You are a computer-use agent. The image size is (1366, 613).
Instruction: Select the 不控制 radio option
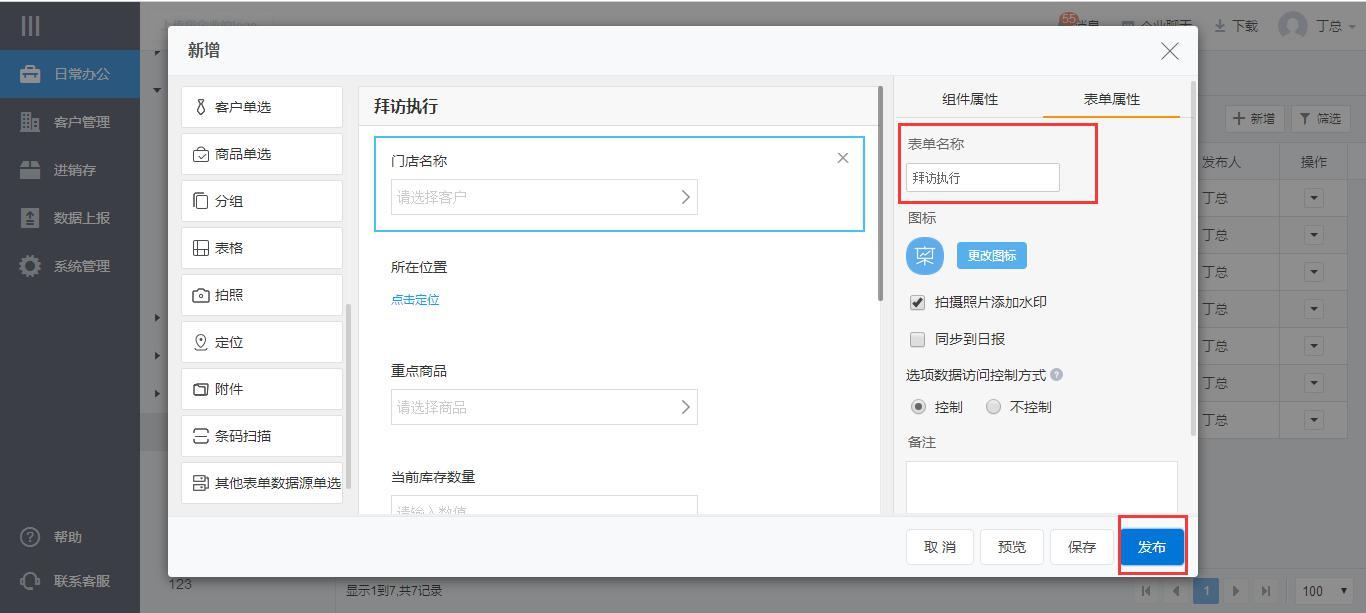tap(993, 407)
